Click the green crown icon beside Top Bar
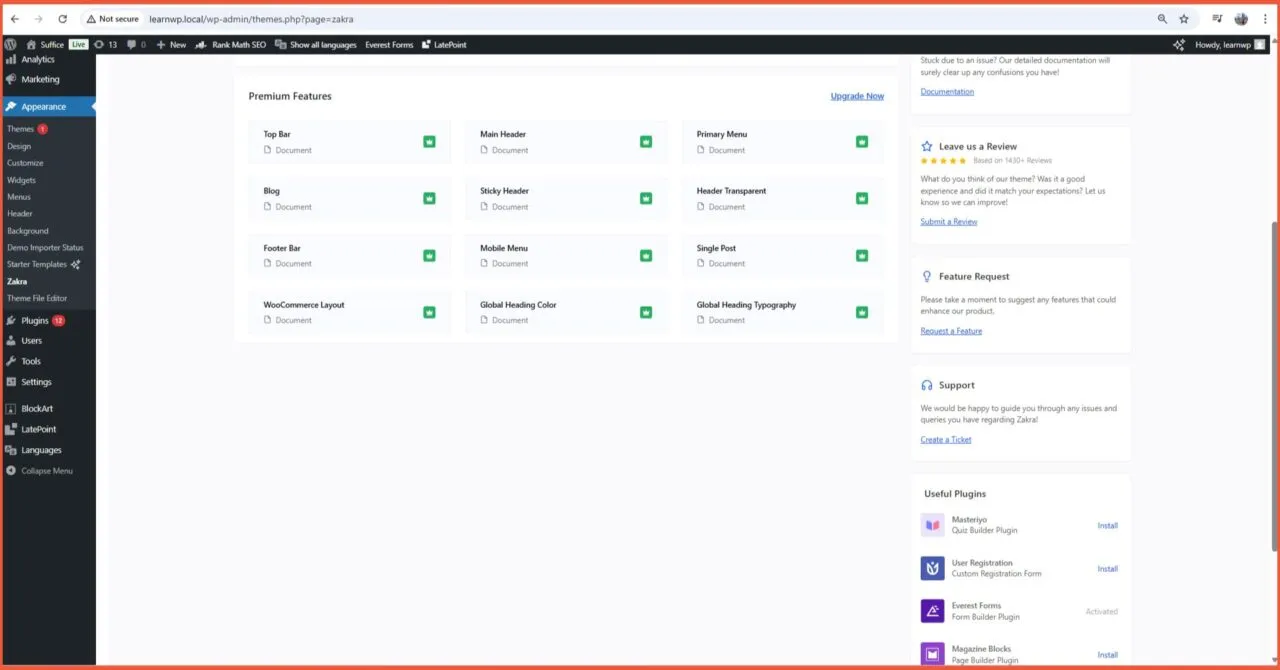The height and width of the screenshot is (670, 1280). pyautogui.click(x=429, y=142)
